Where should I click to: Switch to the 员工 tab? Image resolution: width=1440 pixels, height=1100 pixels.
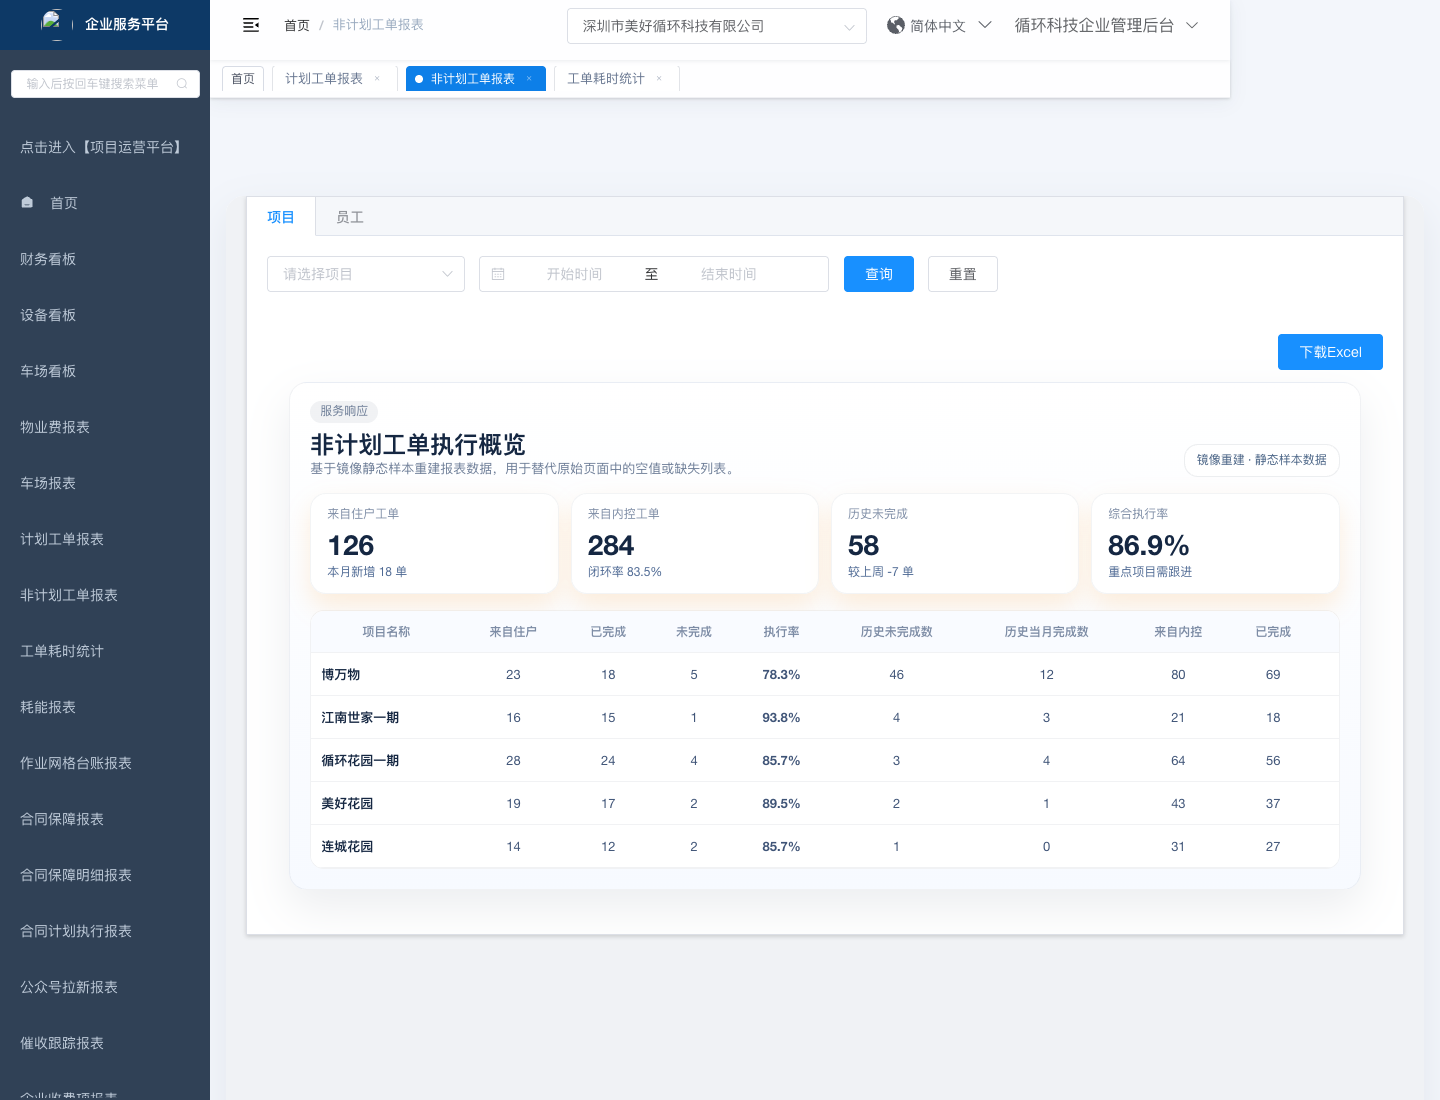[x=350, y=217]
